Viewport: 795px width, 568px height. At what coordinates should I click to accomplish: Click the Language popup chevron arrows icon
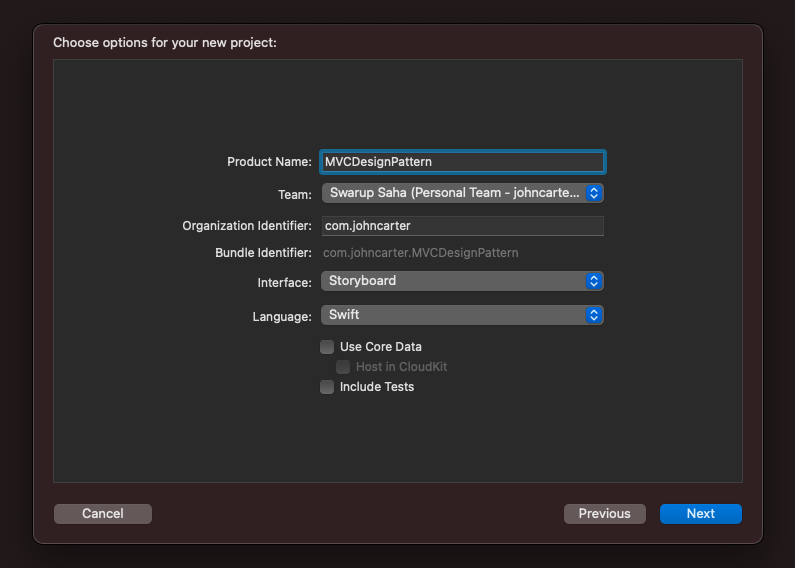(594, 315)
